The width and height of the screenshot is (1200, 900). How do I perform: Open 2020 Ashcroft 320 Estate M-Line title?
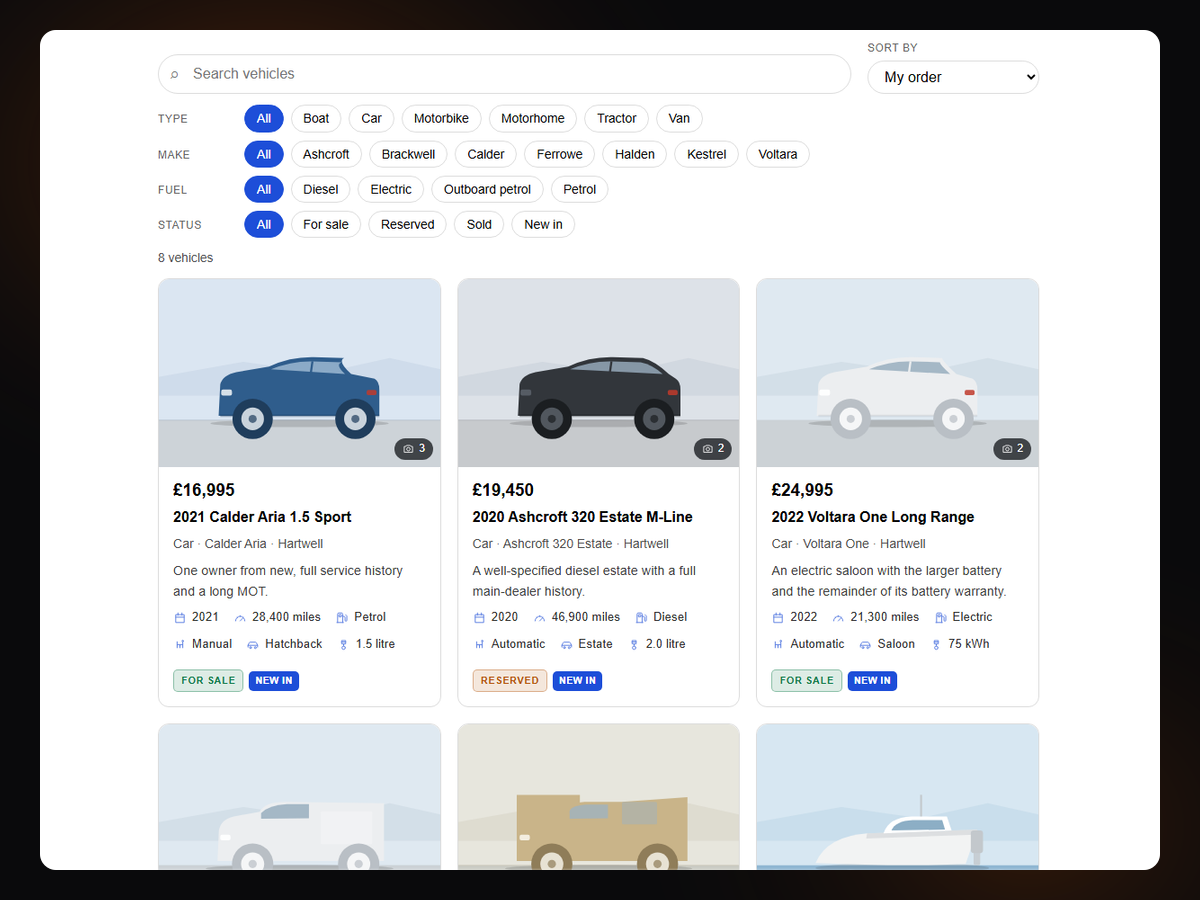(x=582, y=517)
